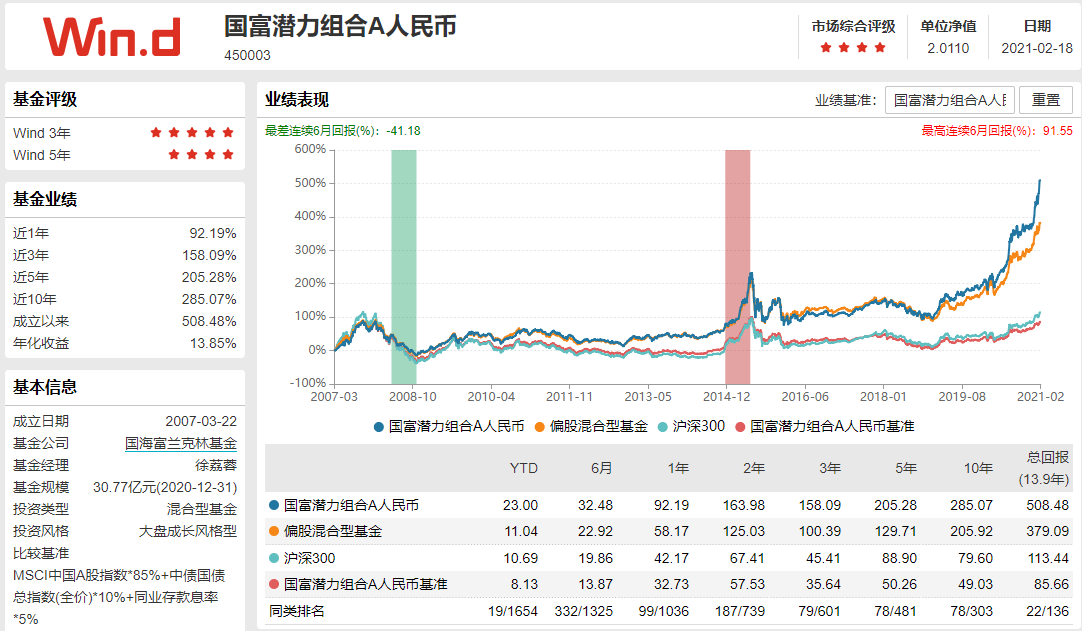The height and width of the screenshot is (631, 1082).
Task: Select the 2年 column header
Action: pyautogui.click(x=754, y=468)
